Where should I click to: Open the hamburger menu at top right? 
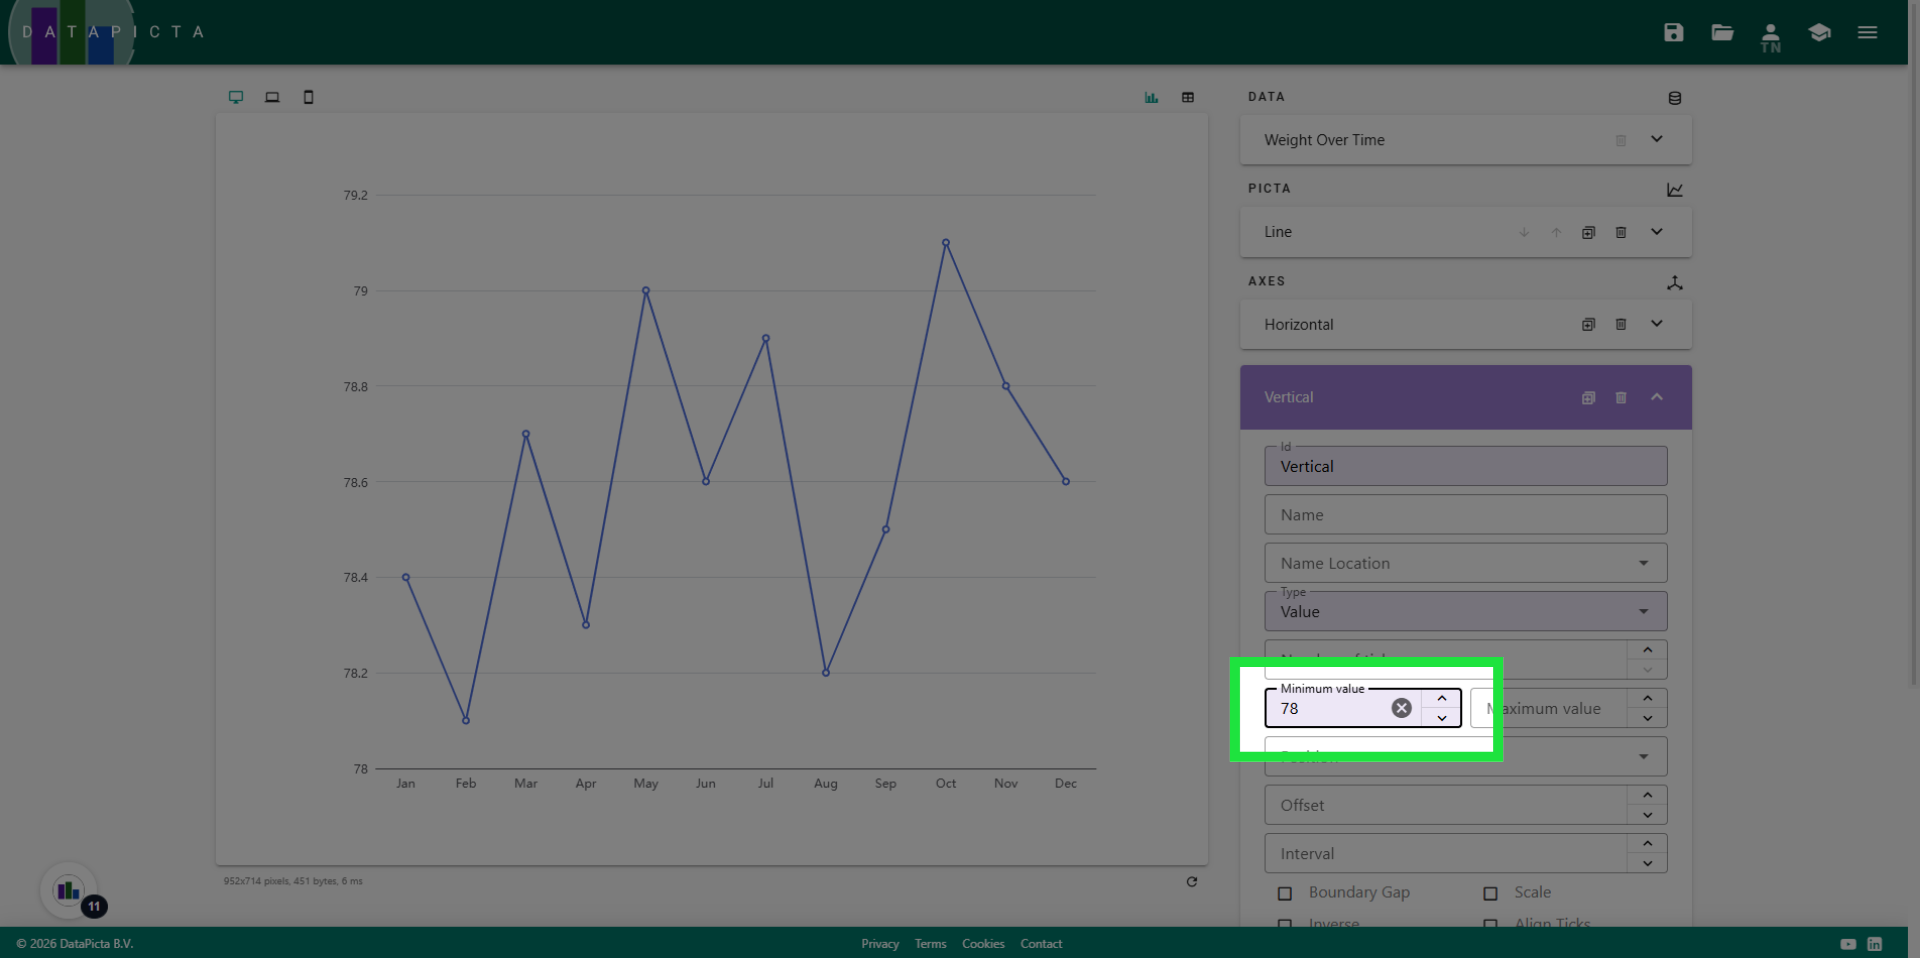(1866, 32)
